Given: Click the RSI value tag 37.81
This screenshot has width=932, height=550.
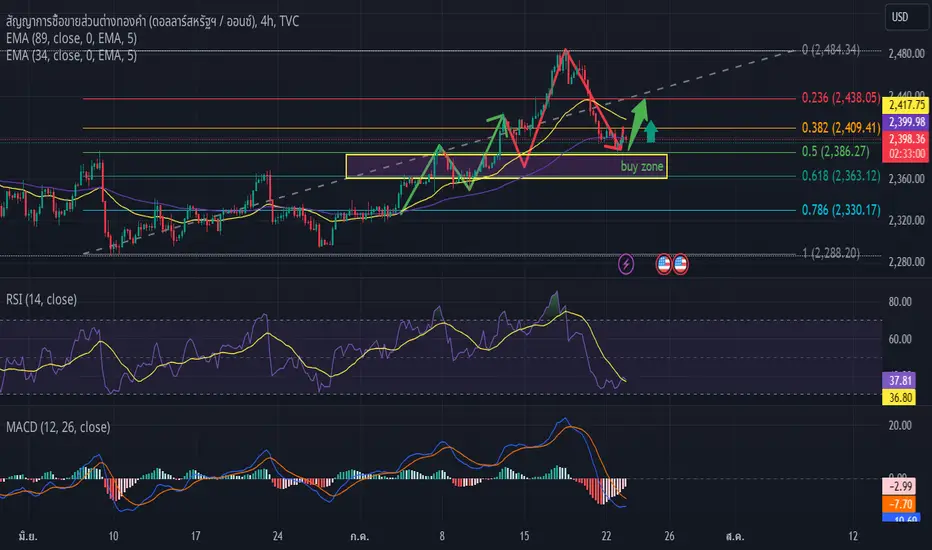Looking at the screenshot, I should [900, 381].
